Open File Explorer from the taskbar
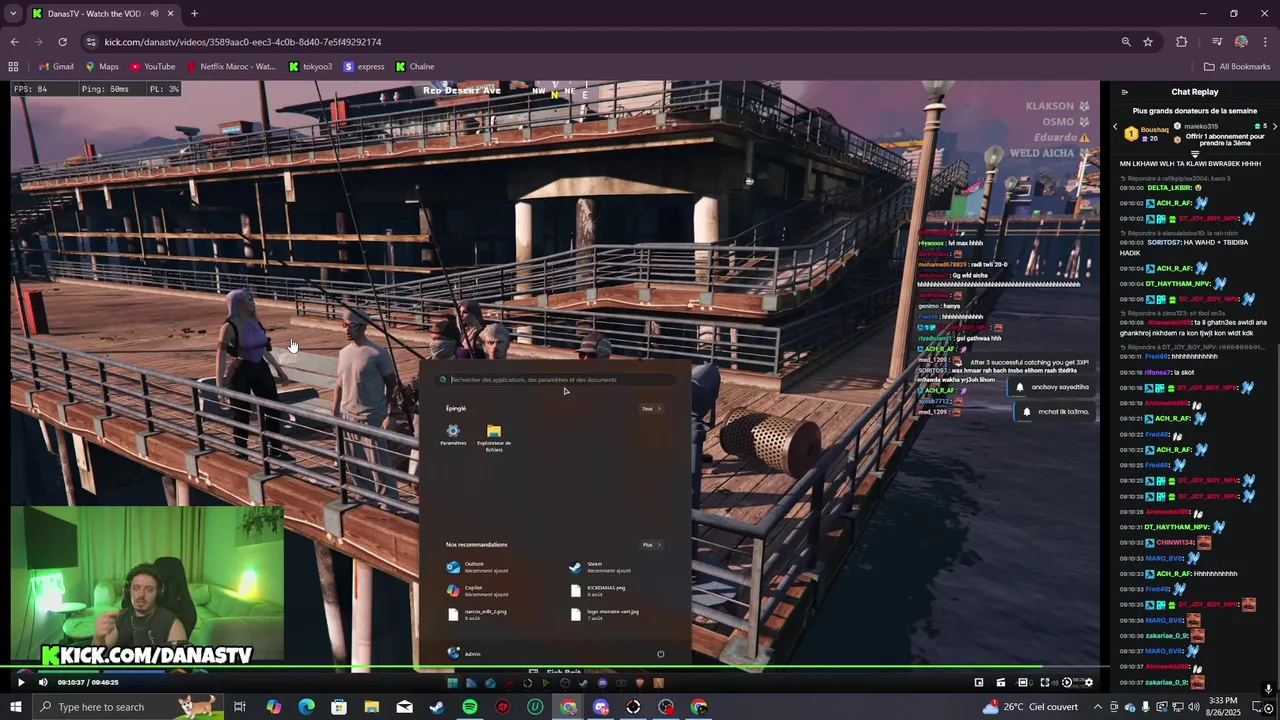1280x720 pixels. point(372,707)
